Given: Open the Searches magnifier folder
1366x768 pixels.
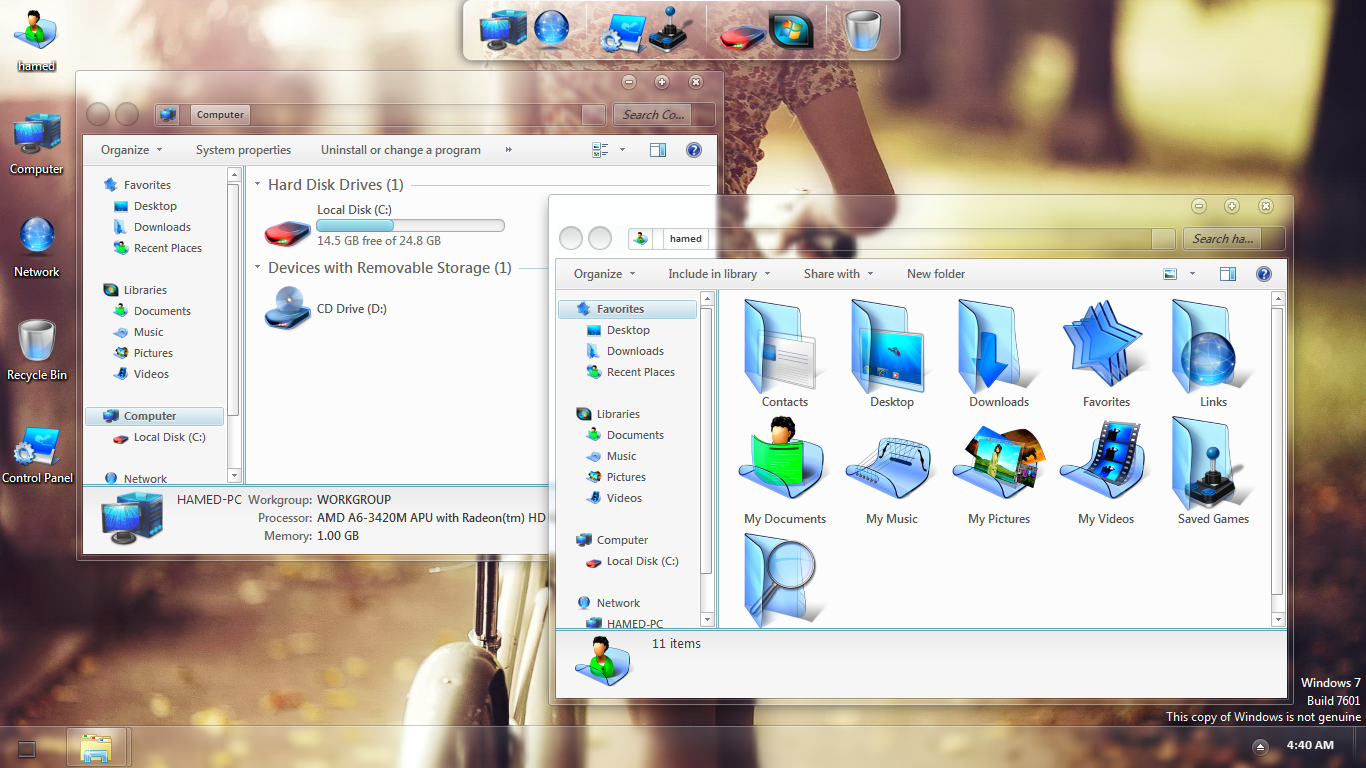Looking at the screenshot, I should 780,578.
